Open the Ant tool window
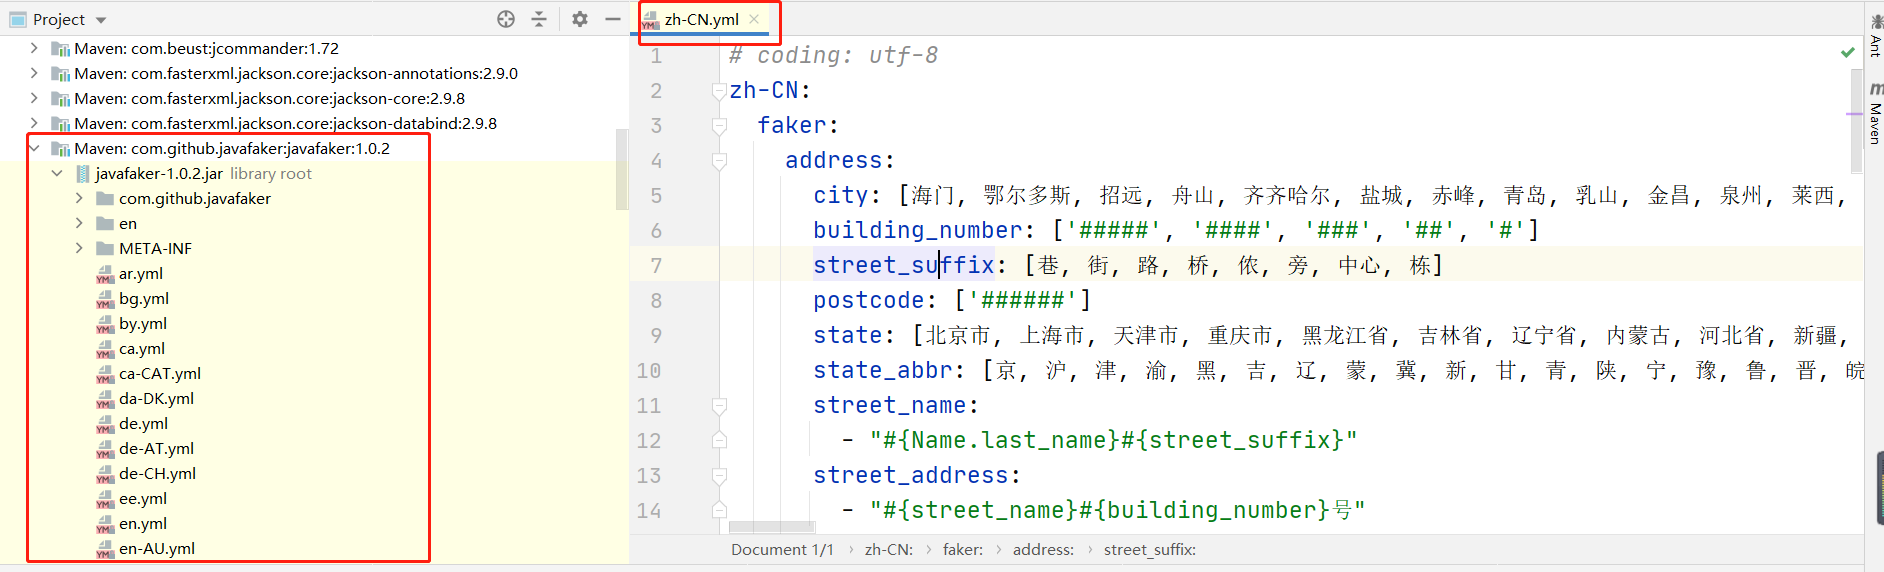 click(x=1875, y=35)
